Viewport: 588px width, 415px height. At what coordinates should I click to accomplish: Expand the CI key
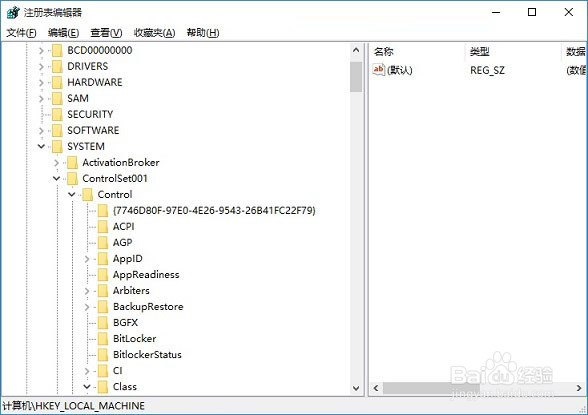pos(87,371)
